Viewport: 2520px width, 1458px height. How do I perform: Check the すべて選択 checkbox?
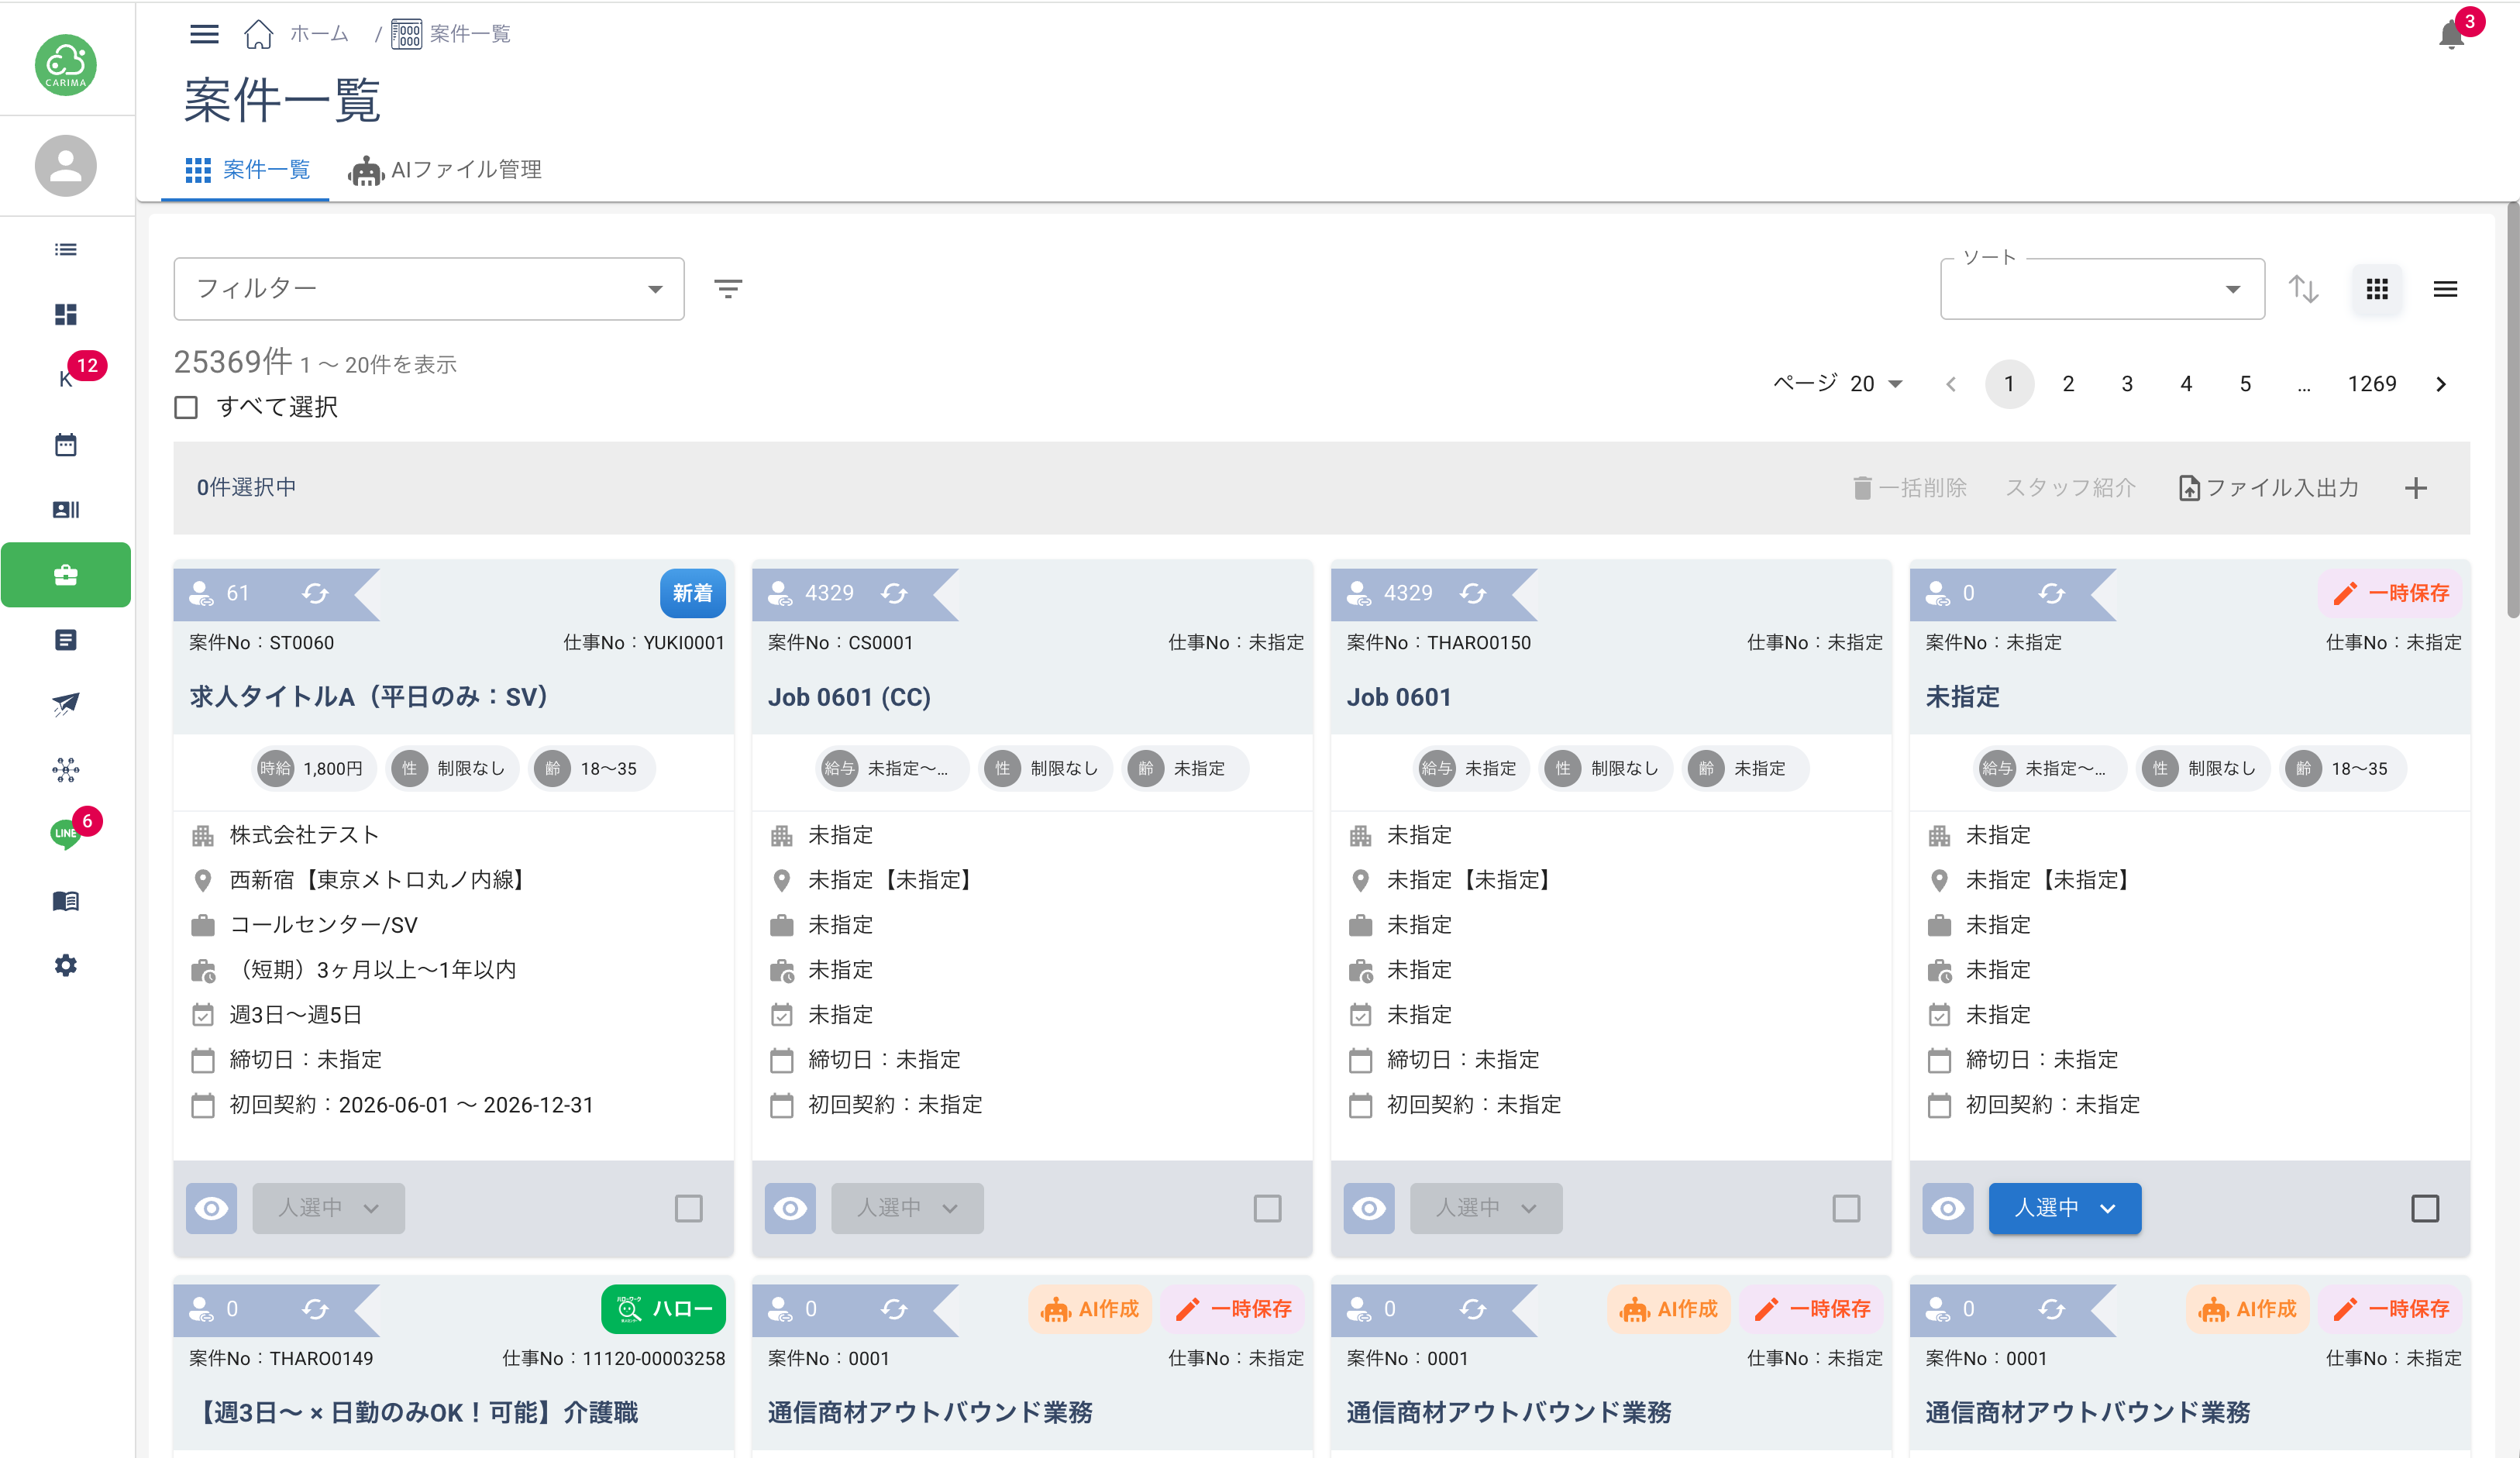[186, 407]
